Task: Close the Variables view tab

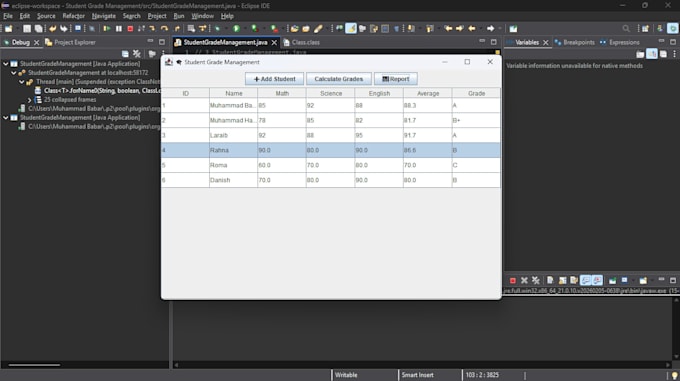Action: click(x=546, y=42)
